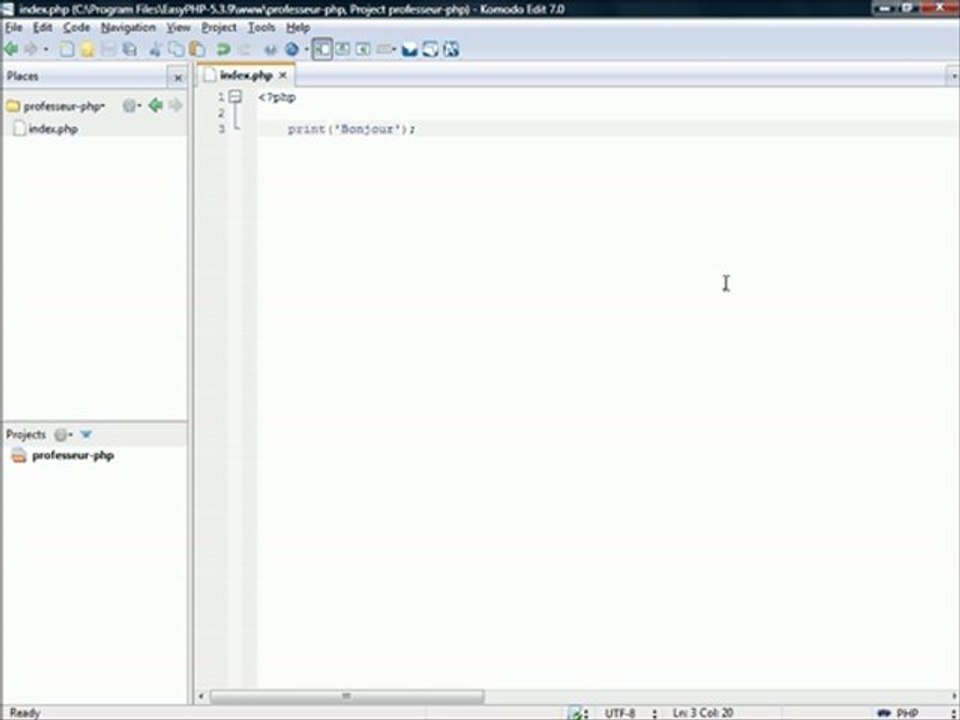
Task: Open the Project menu
Action: click(x=219, y=28)
